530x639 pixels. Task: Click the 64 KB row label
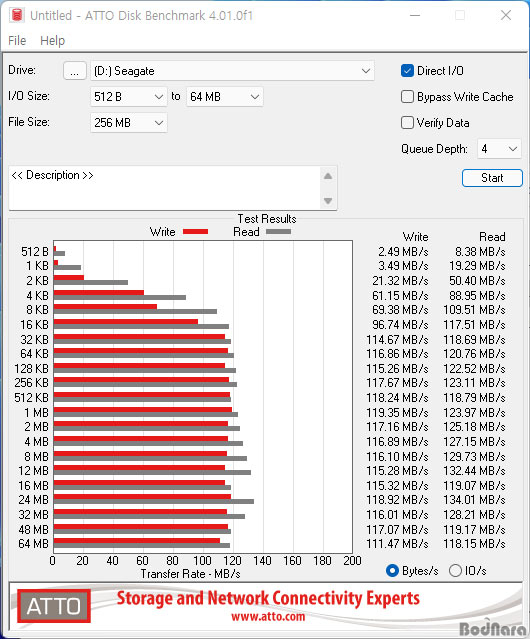click(x=35, y=354)
